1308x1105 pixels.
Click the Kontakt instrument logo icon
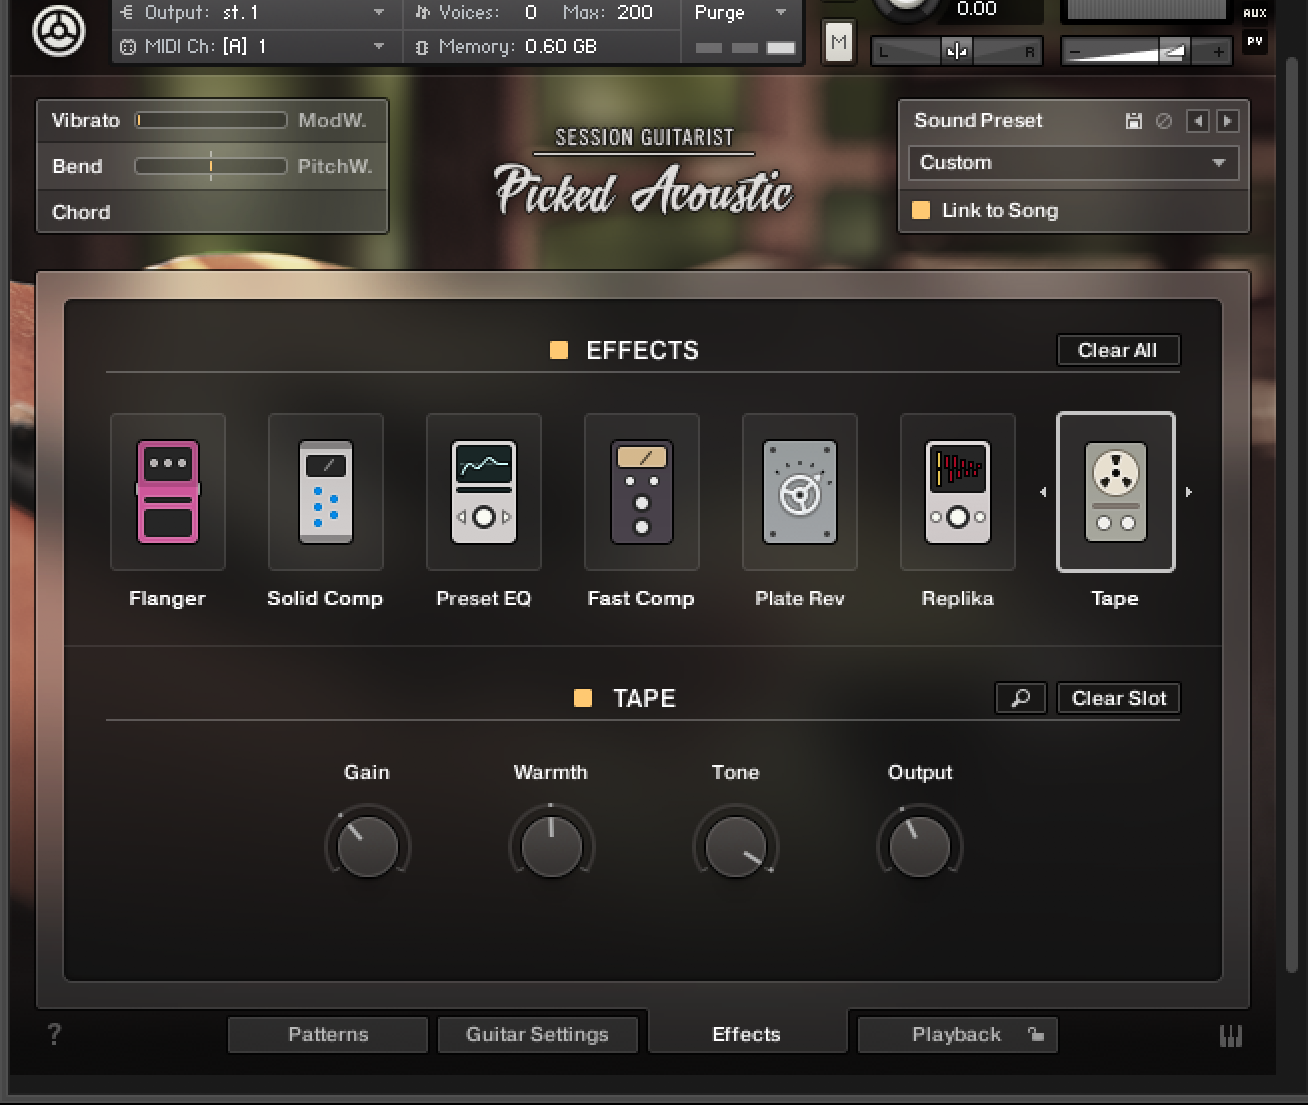[58, 30]
